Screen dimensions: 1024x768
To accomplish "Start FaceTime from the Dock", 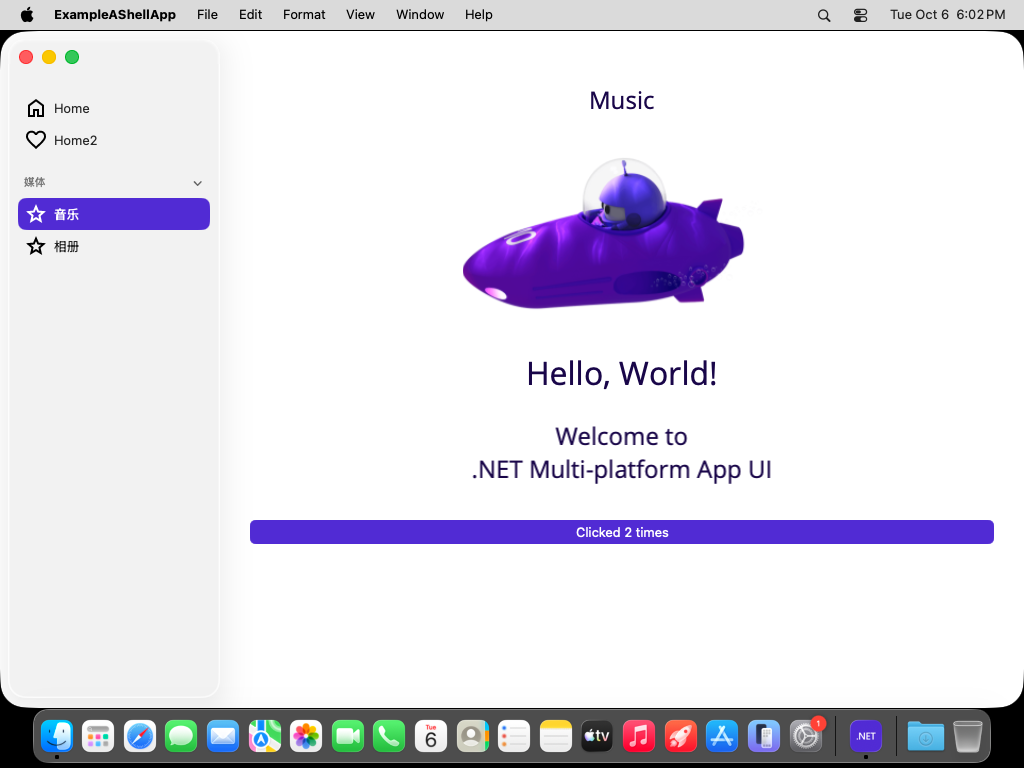I will (348, 736).
